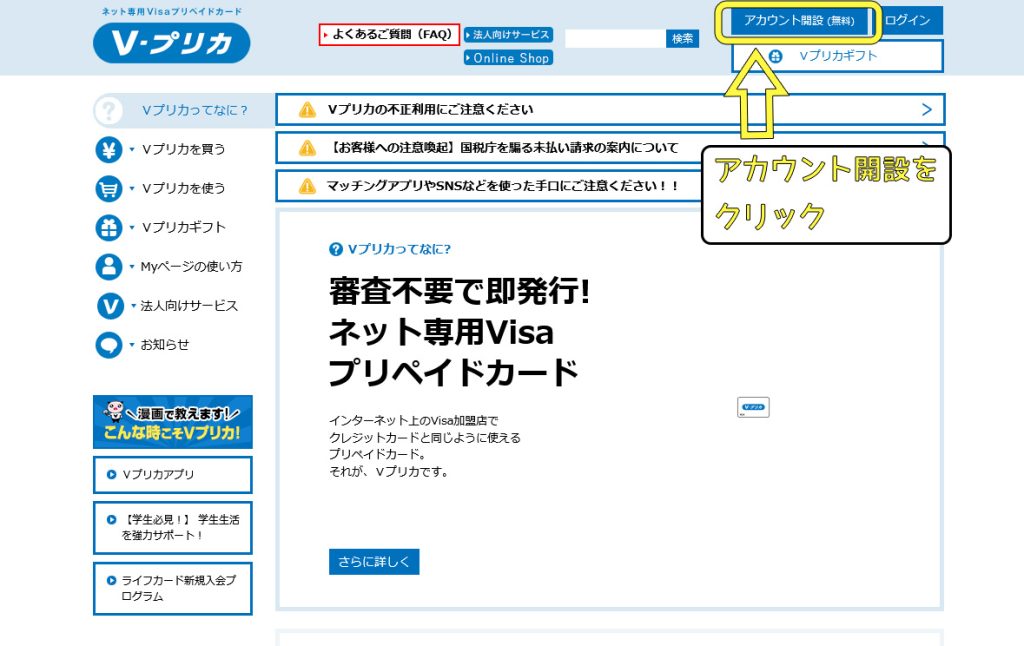Select the 法人向けサービス header menu item
1024x646 pixels.
pos(508,33)
